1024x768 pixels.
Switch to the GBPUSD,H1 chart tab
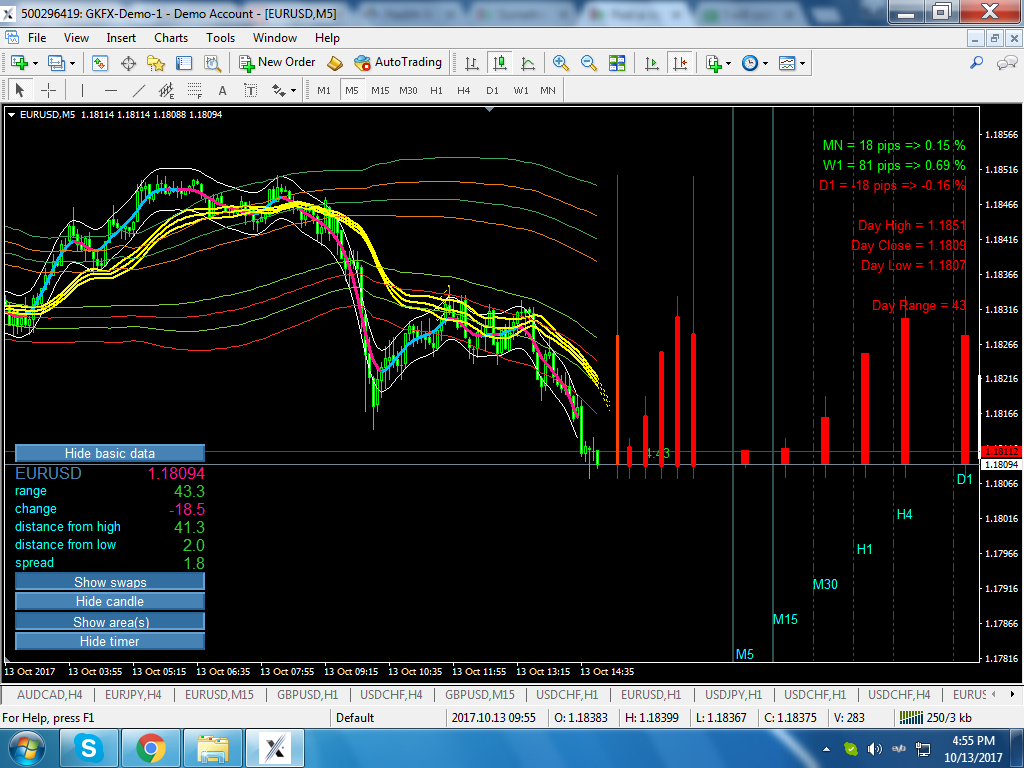[x=308, y=694]
